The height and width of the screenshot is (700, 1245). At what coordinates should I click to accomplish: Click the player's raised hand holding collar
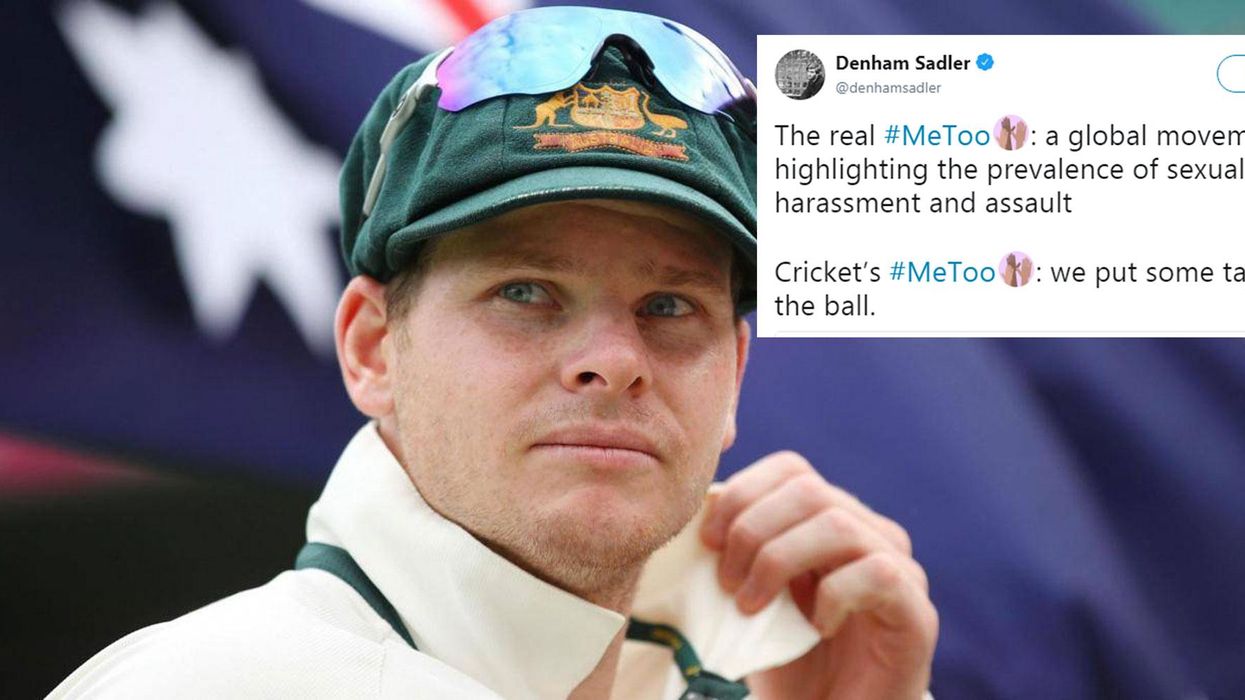[x=815, y=560]
